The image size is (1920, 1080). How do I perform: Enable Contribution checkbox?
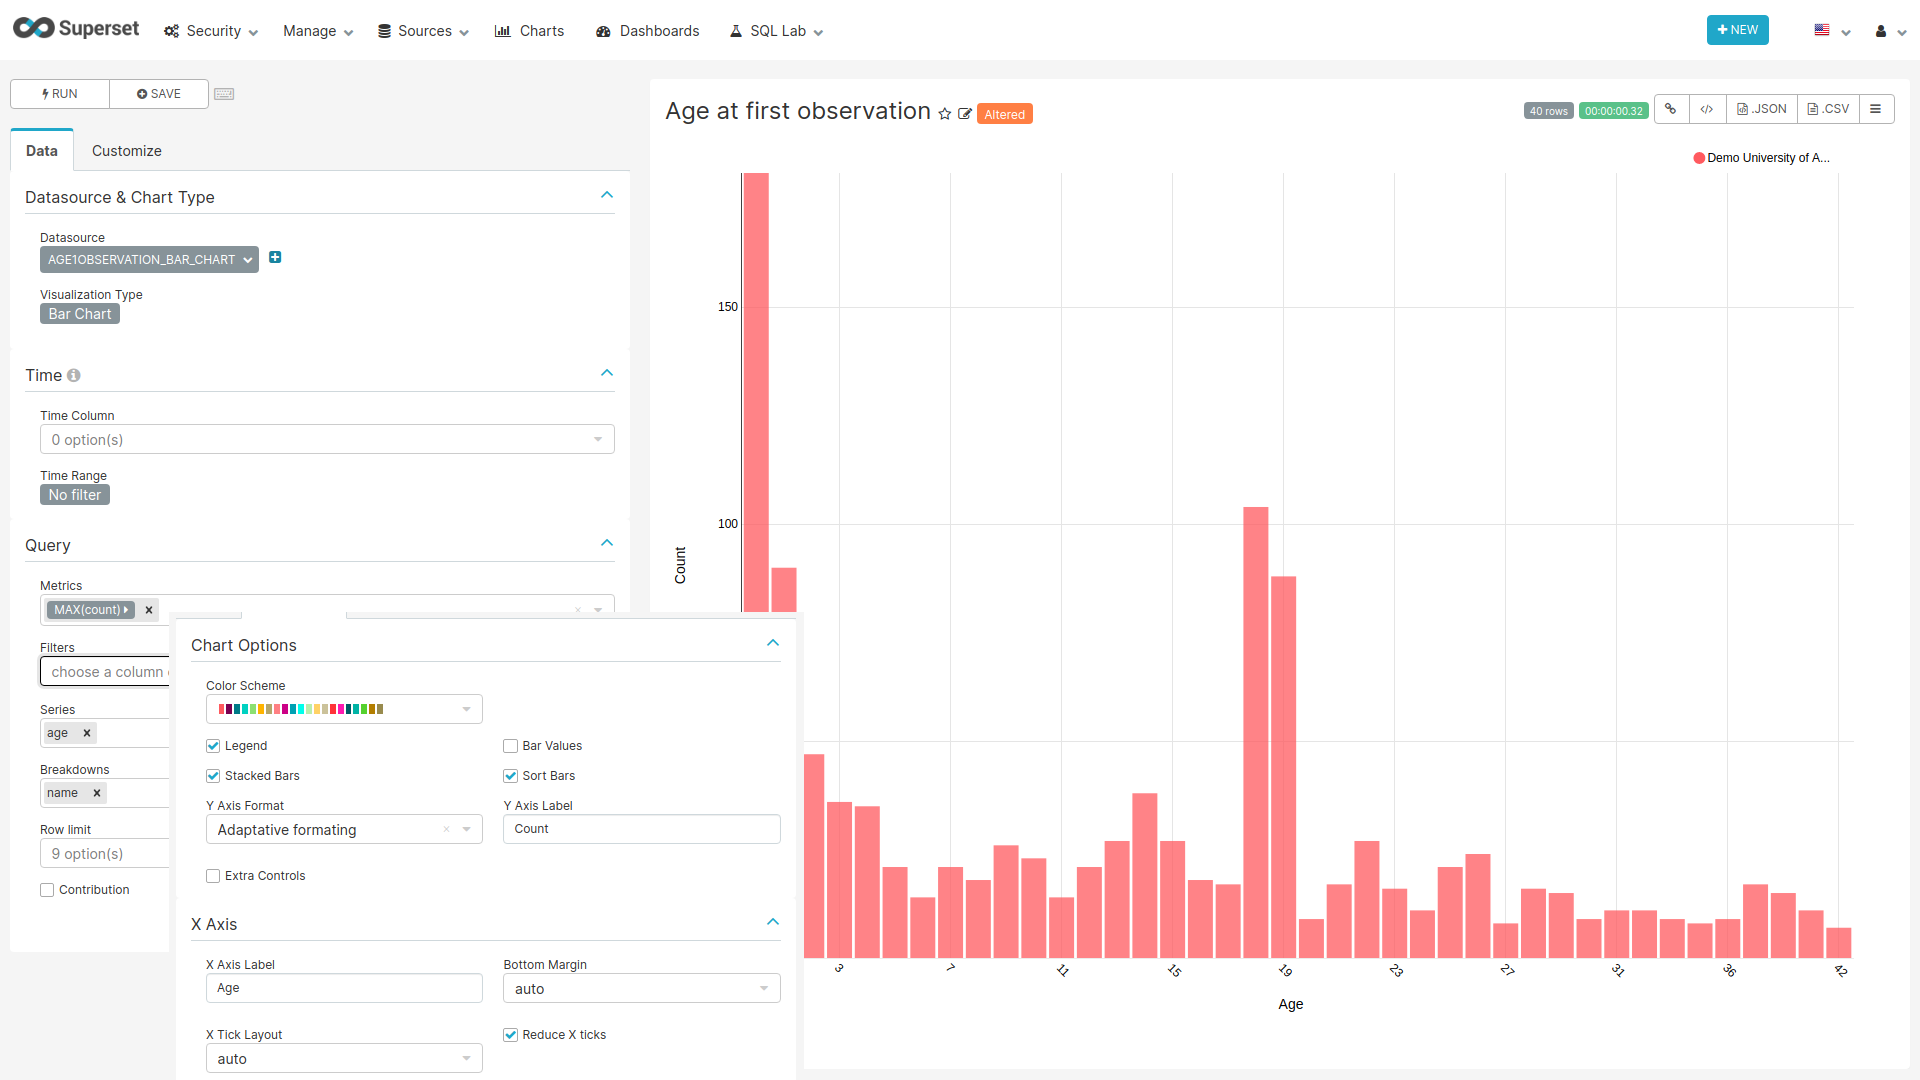pyautogui.click(x=47, y=890)
